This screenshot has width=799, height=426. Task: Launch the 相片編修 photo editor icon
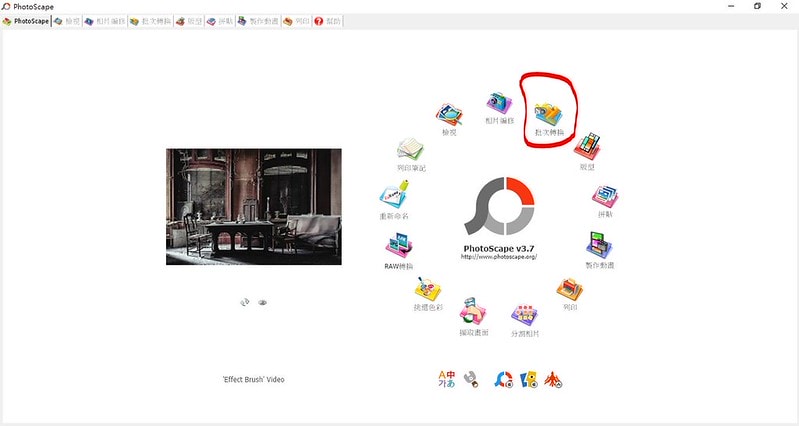pyautogui.click(x=499, y=104)
